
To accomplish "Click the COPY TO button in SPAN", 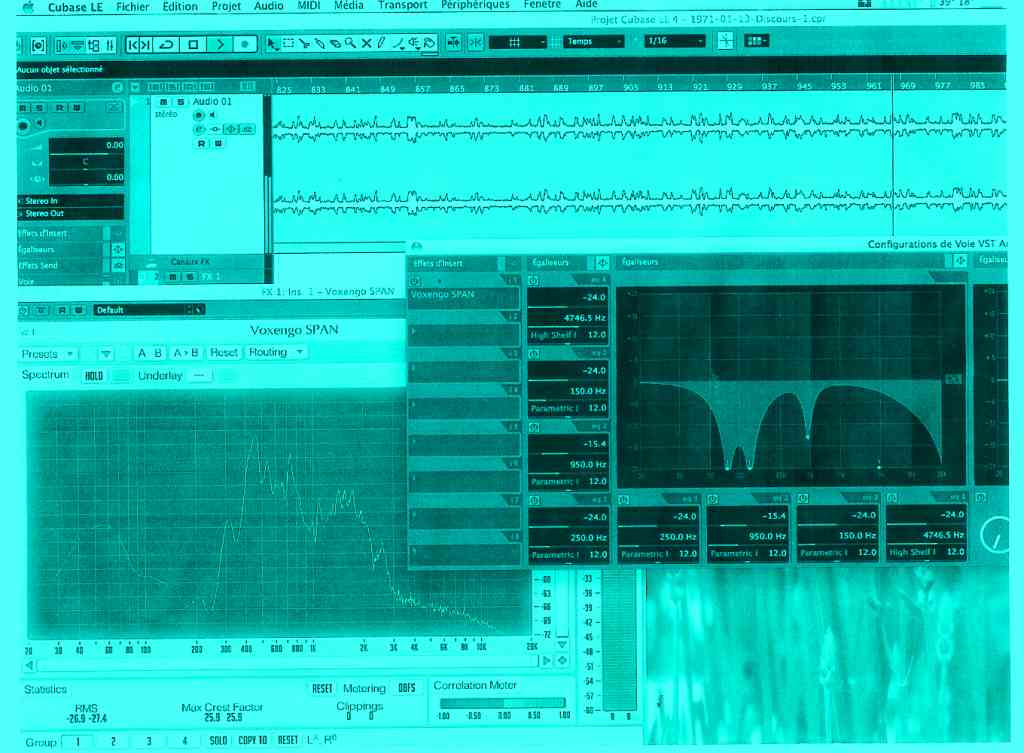I will click(x=253, y=740).
